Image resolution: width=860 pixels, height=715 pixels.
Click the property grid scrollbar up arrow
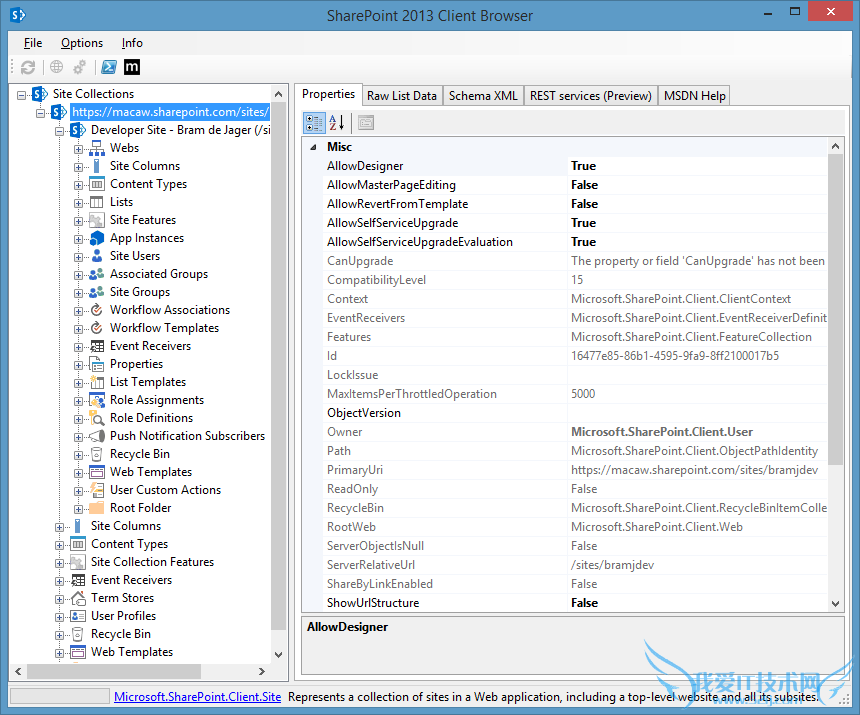tap(835, 146)
